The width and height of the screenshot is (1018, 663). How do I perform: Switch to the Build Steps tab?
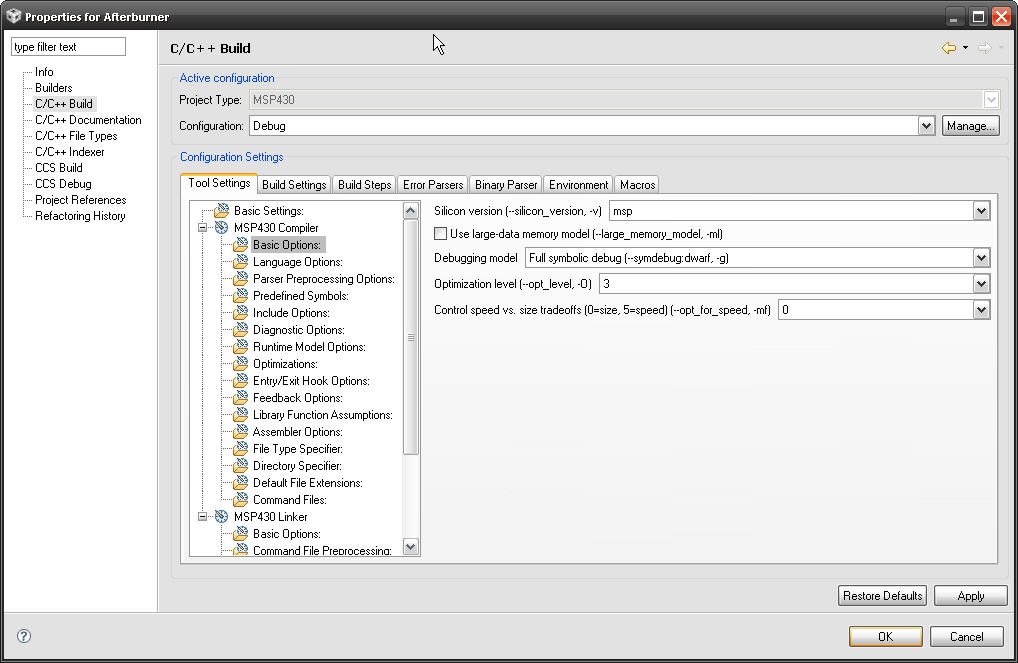click(364, 184)
